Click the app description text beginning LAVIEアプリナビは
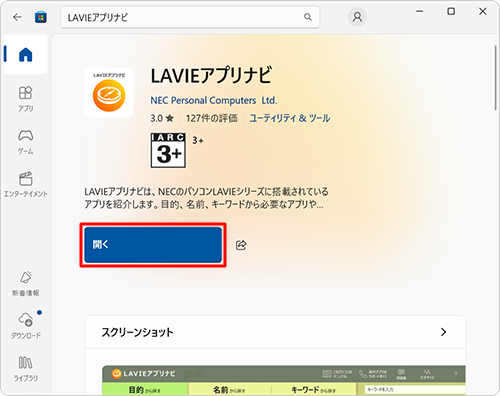This screenshot has height=396, width=500. click(206, 198)
